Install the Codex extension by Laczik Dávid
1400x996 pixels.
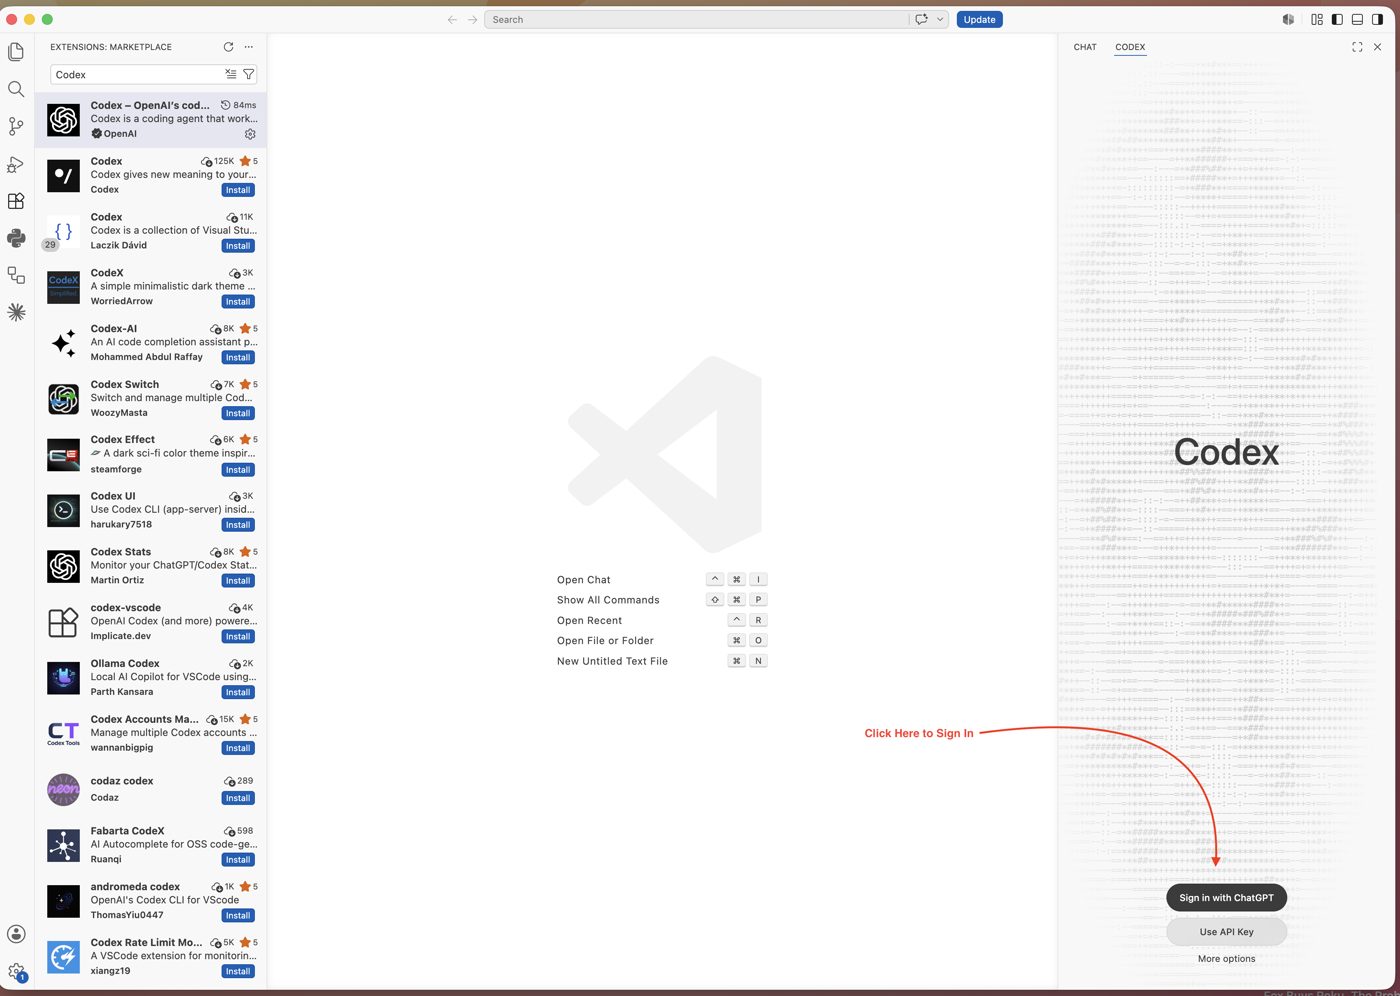(238, 246)
